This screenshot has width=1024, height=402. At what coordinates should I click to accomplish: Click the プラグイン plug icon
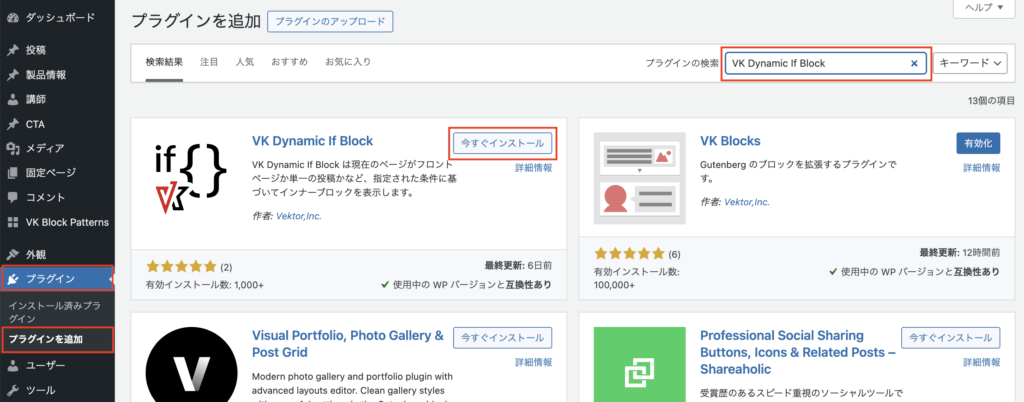coord(12,279)
